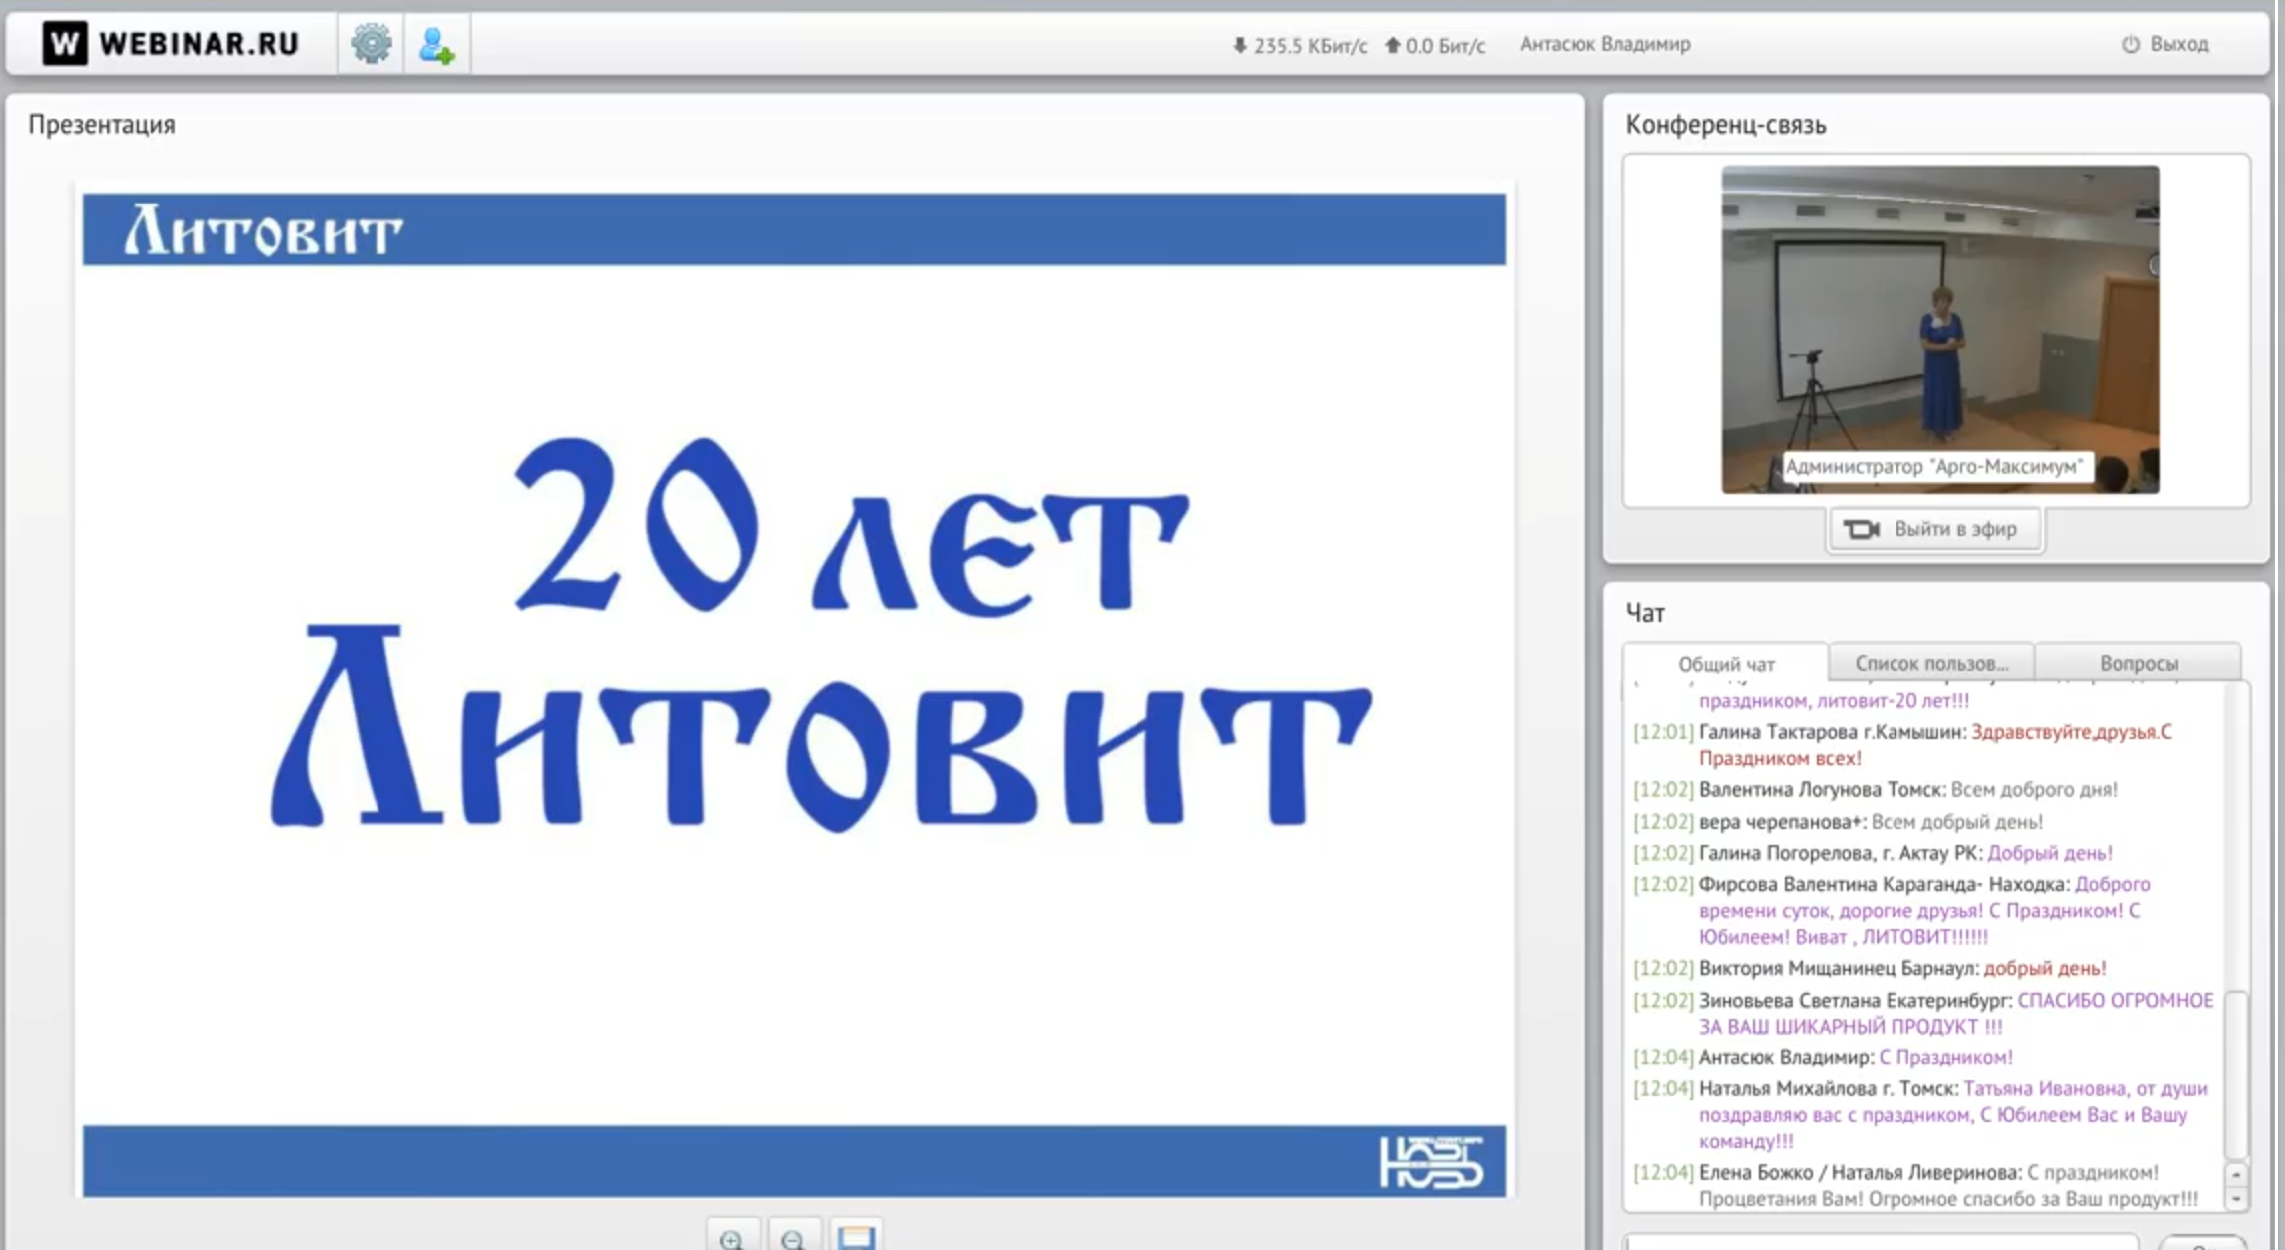Toggle fullscreen presentation view icon
Screen dimensions: 2285x1250
[x=856, y=1238]
